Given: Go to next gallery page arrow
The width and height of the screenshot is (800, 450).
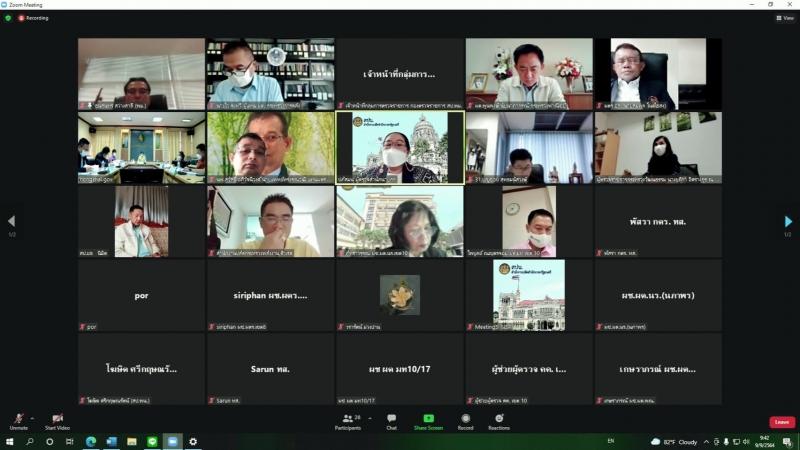Looking at the screenshot, I should (788, 221).
